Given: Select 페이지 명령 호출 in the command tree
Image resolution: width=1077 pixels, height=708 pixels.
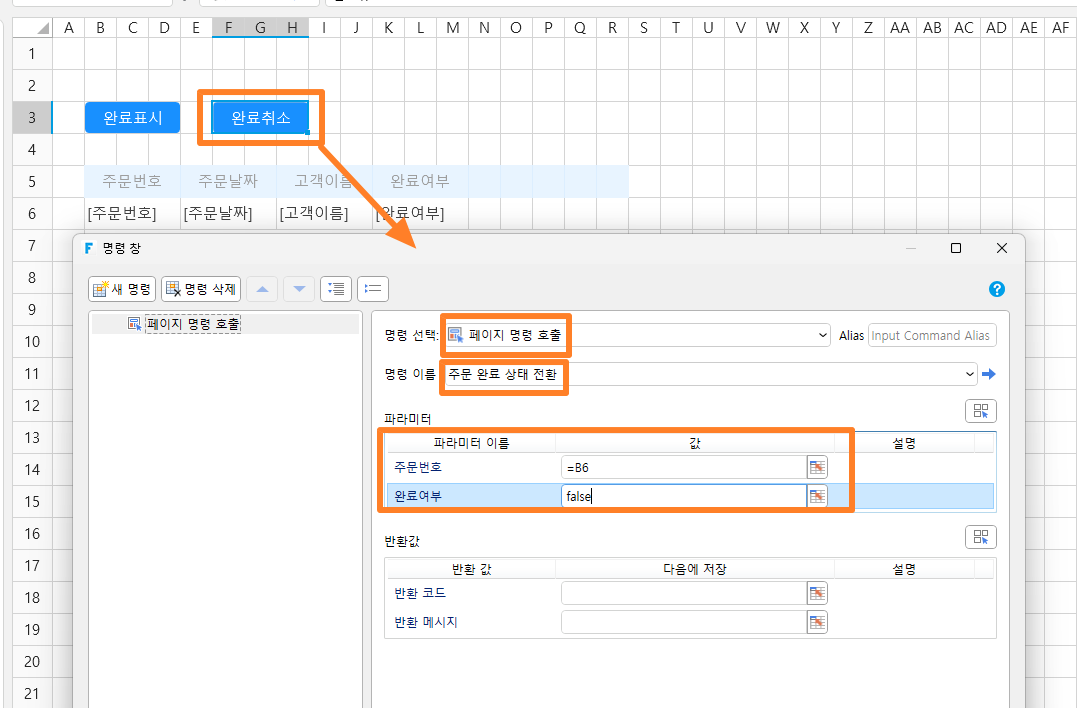Looking at the screenshot, I should [x=192, y=324].
